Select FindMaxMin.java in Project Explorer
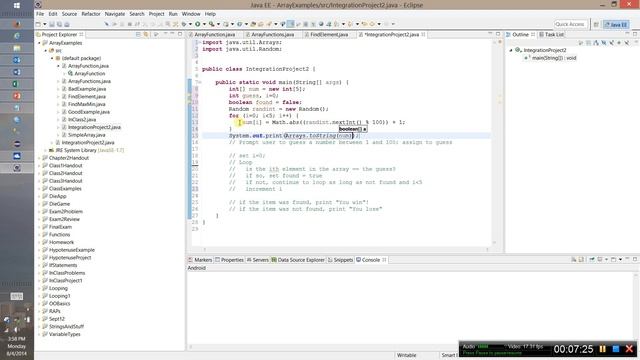 (87, 104)
